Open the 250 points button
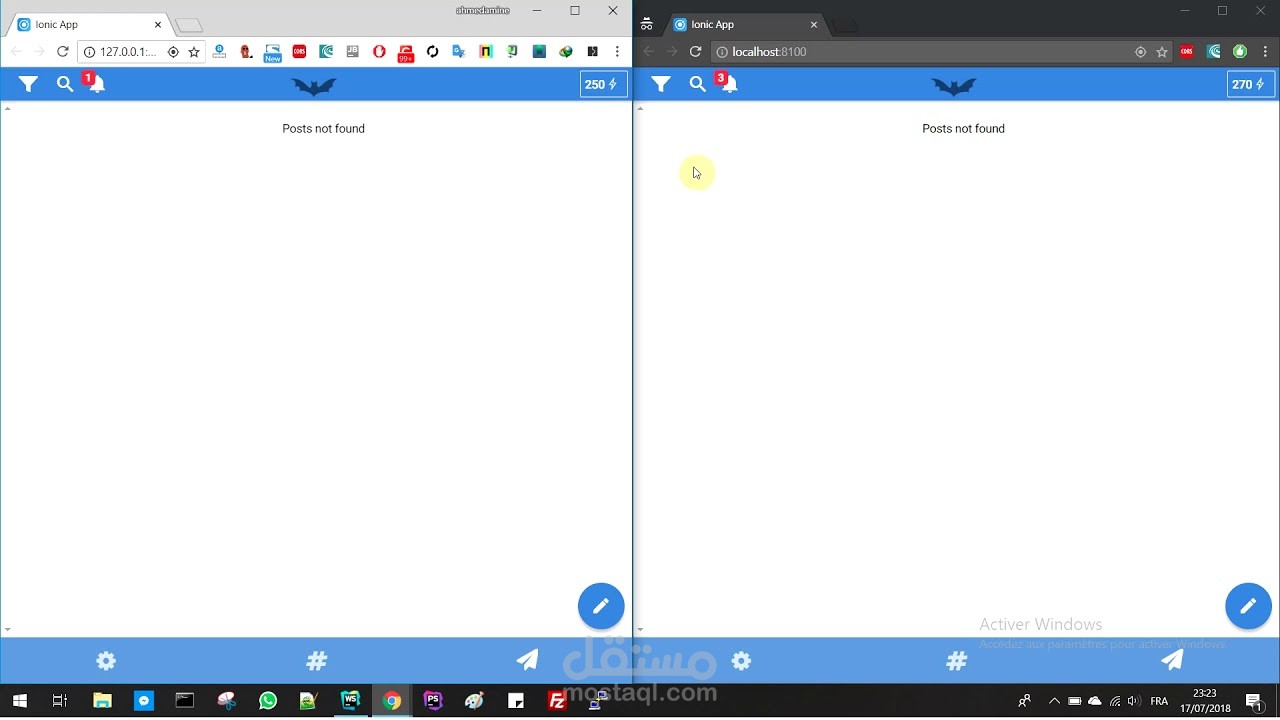The height and width of the screenshot is (720, 1280). pyautogui.click(x=604, y=84)
